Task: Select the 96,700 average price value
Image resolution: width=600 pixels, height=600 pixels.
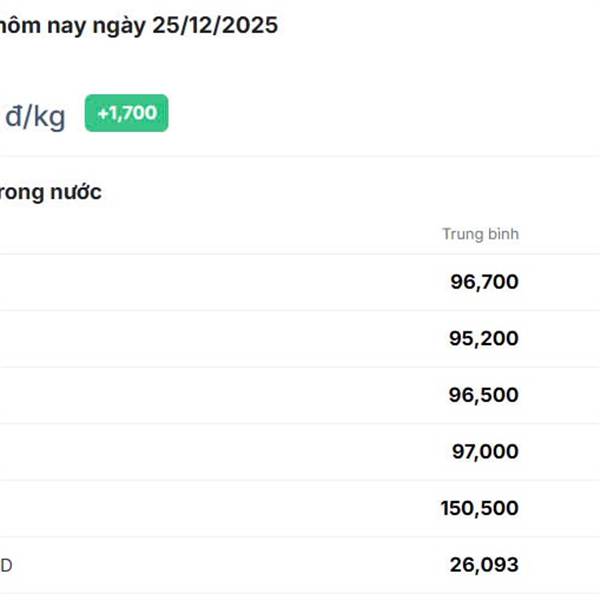Action: tap(484, 282)
